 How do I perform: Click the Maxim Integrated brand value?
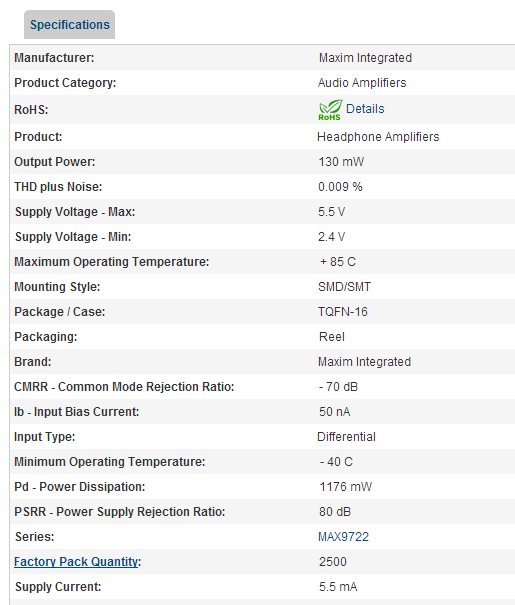[364, 362]
